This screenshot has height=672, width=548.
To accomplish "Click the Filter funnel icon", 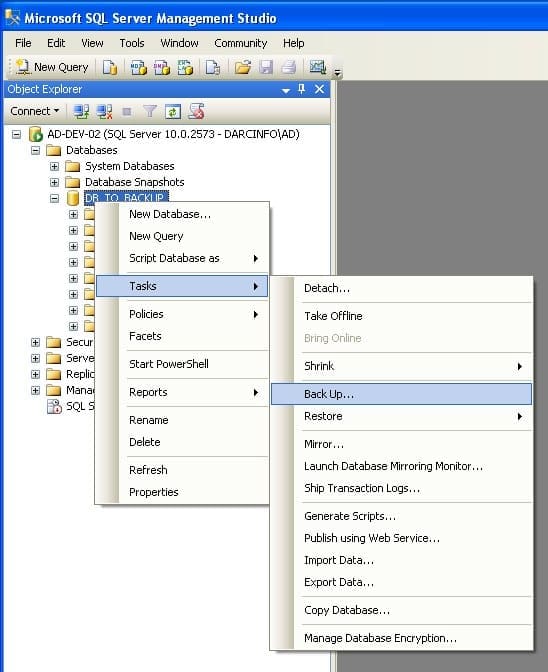I will click(x=150, y=112).
